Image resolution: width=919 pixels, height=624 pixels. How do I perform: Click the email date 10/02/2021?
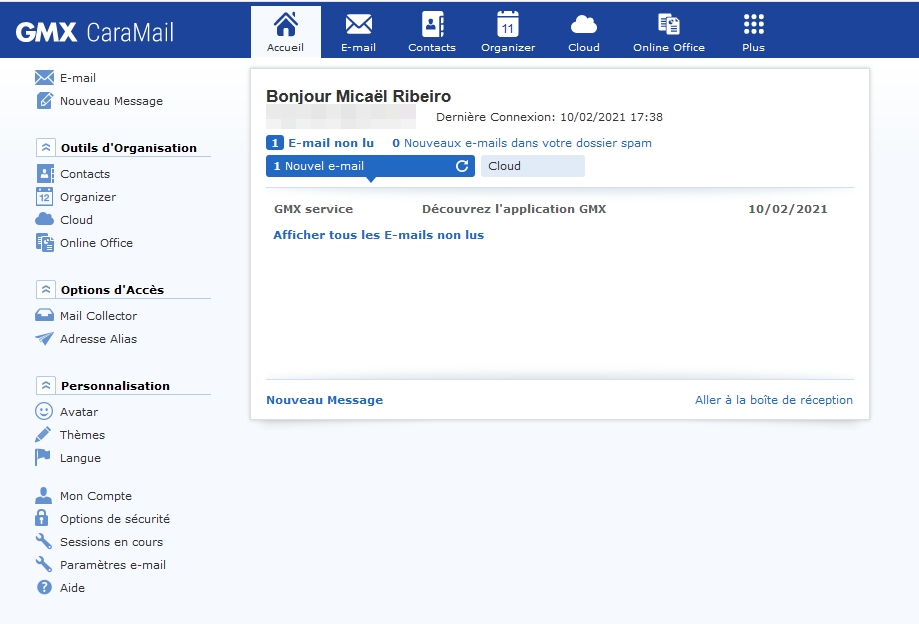pos(788,209)
